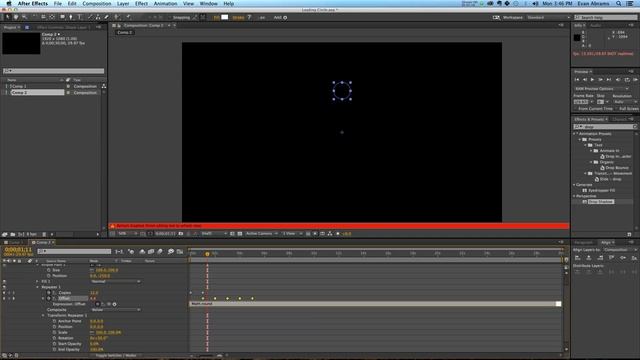Switch to the Comp 2 timeline tab
The height and width of the screenshot is (360, 640).
click(x=43, y=242)
